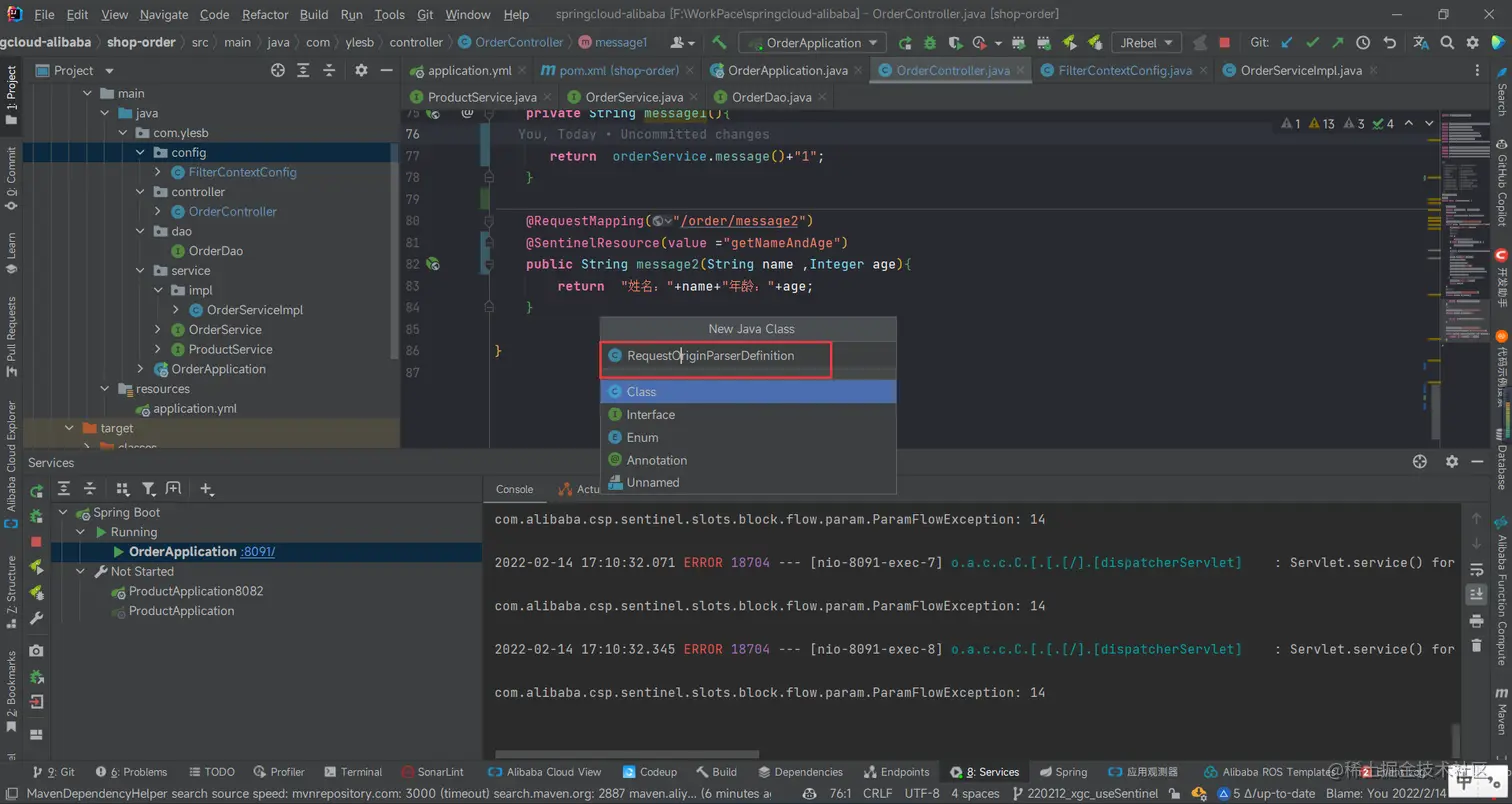1512x804 pixels.
Task: Click UTF-8 encoding in status bar
Action: coord(921,793)
